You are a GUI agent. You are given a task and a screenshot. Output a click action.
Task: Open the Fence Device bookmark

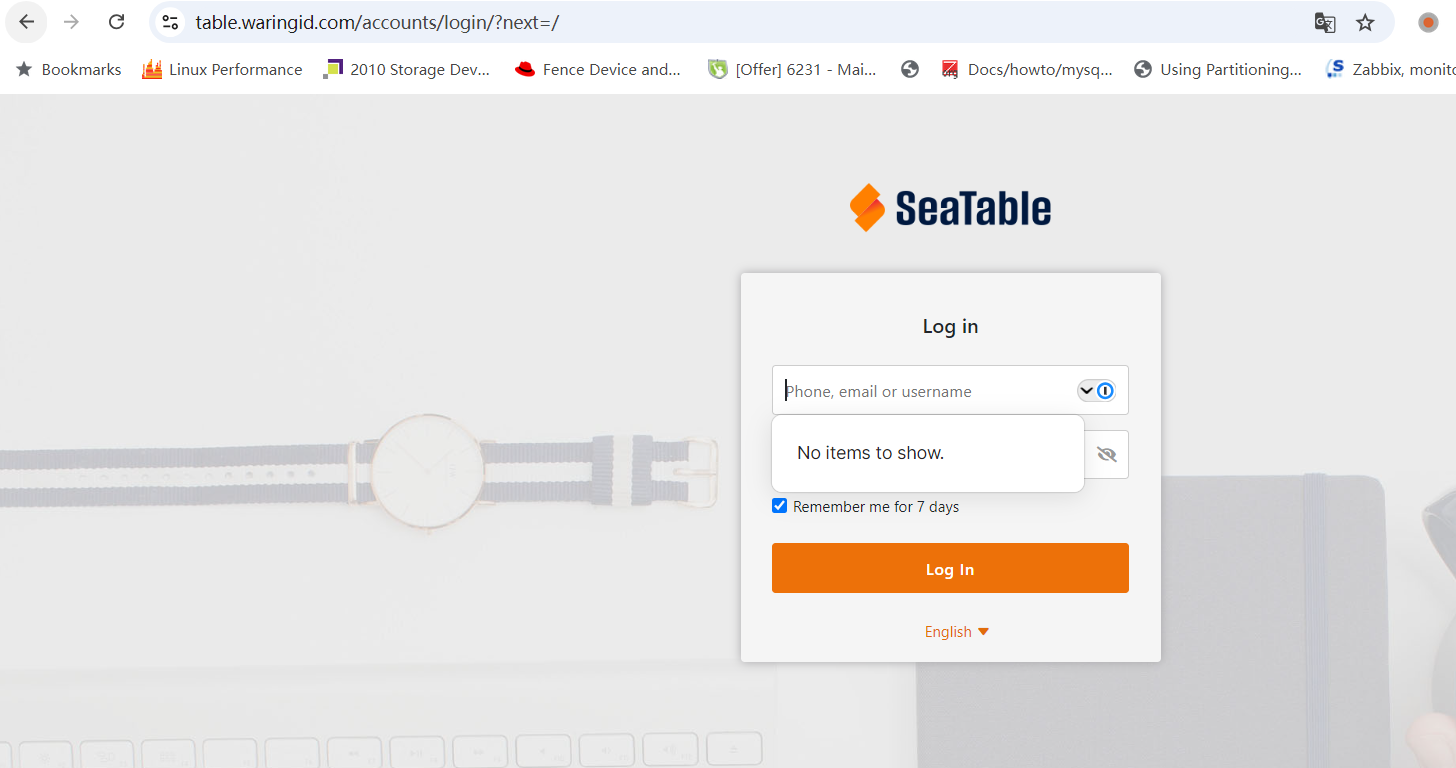click(598, 69)
